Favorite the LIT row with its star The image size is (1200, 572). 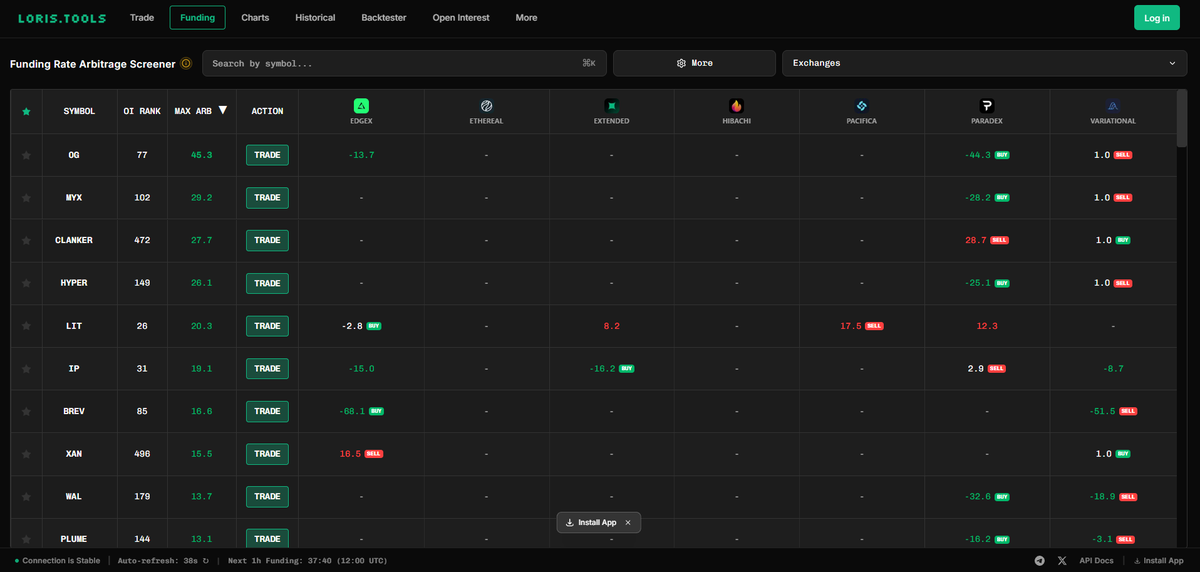coord(26,326)
